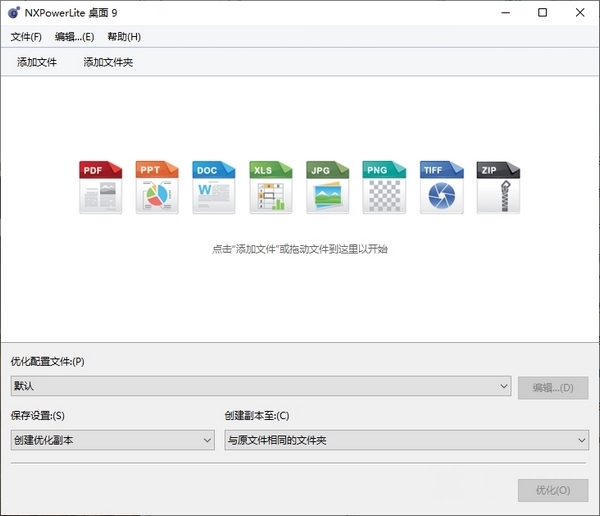Click the 优化配置文件:(P) label

47,361
